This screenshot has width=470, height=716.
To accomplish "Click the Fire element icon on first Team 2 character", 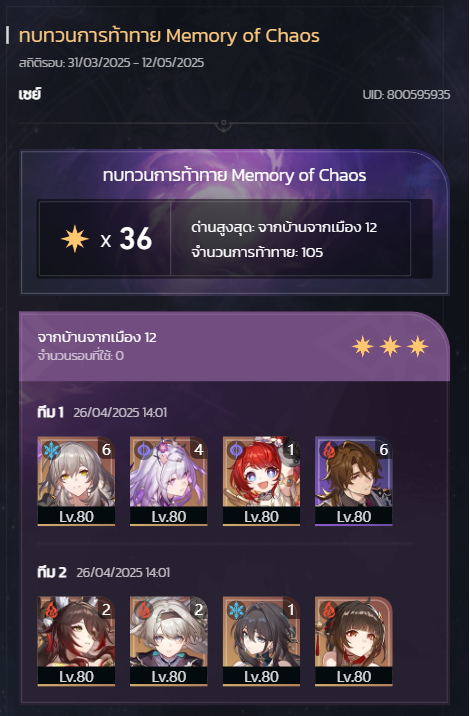I will 51,610.
